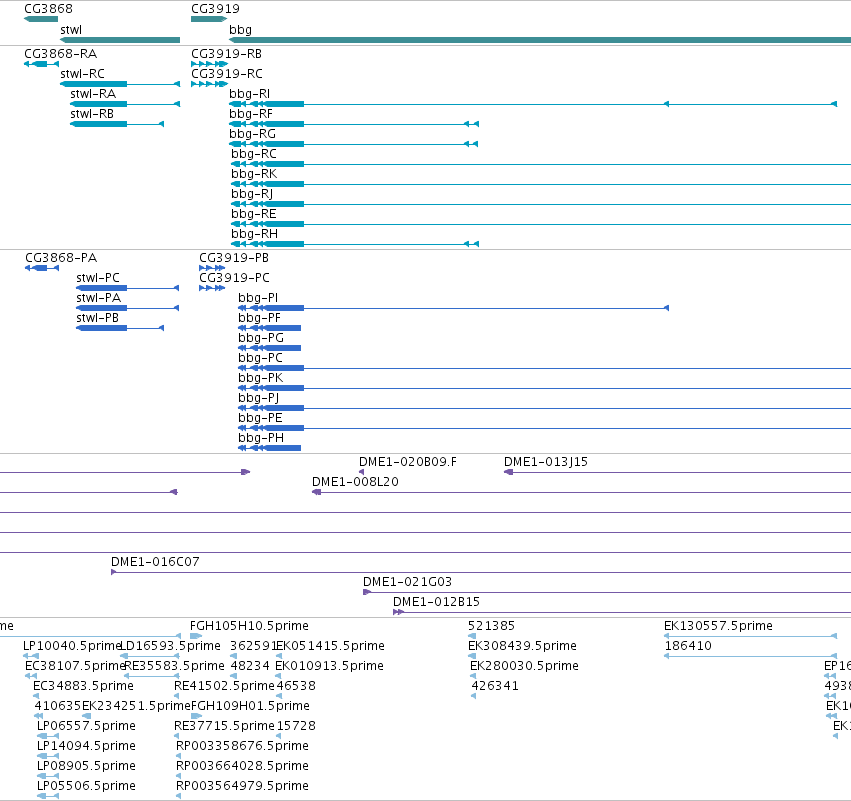
Task: Select the bbg gene feature bar
Action: click(540, 40)
